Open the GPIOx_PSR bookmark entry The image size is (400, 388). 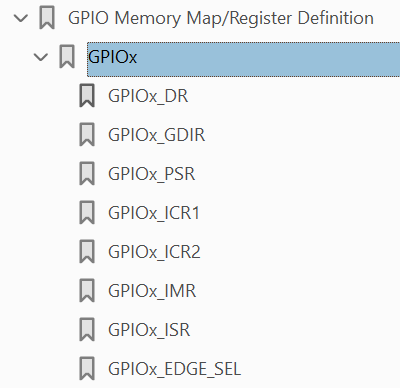[x=152, y=174]
